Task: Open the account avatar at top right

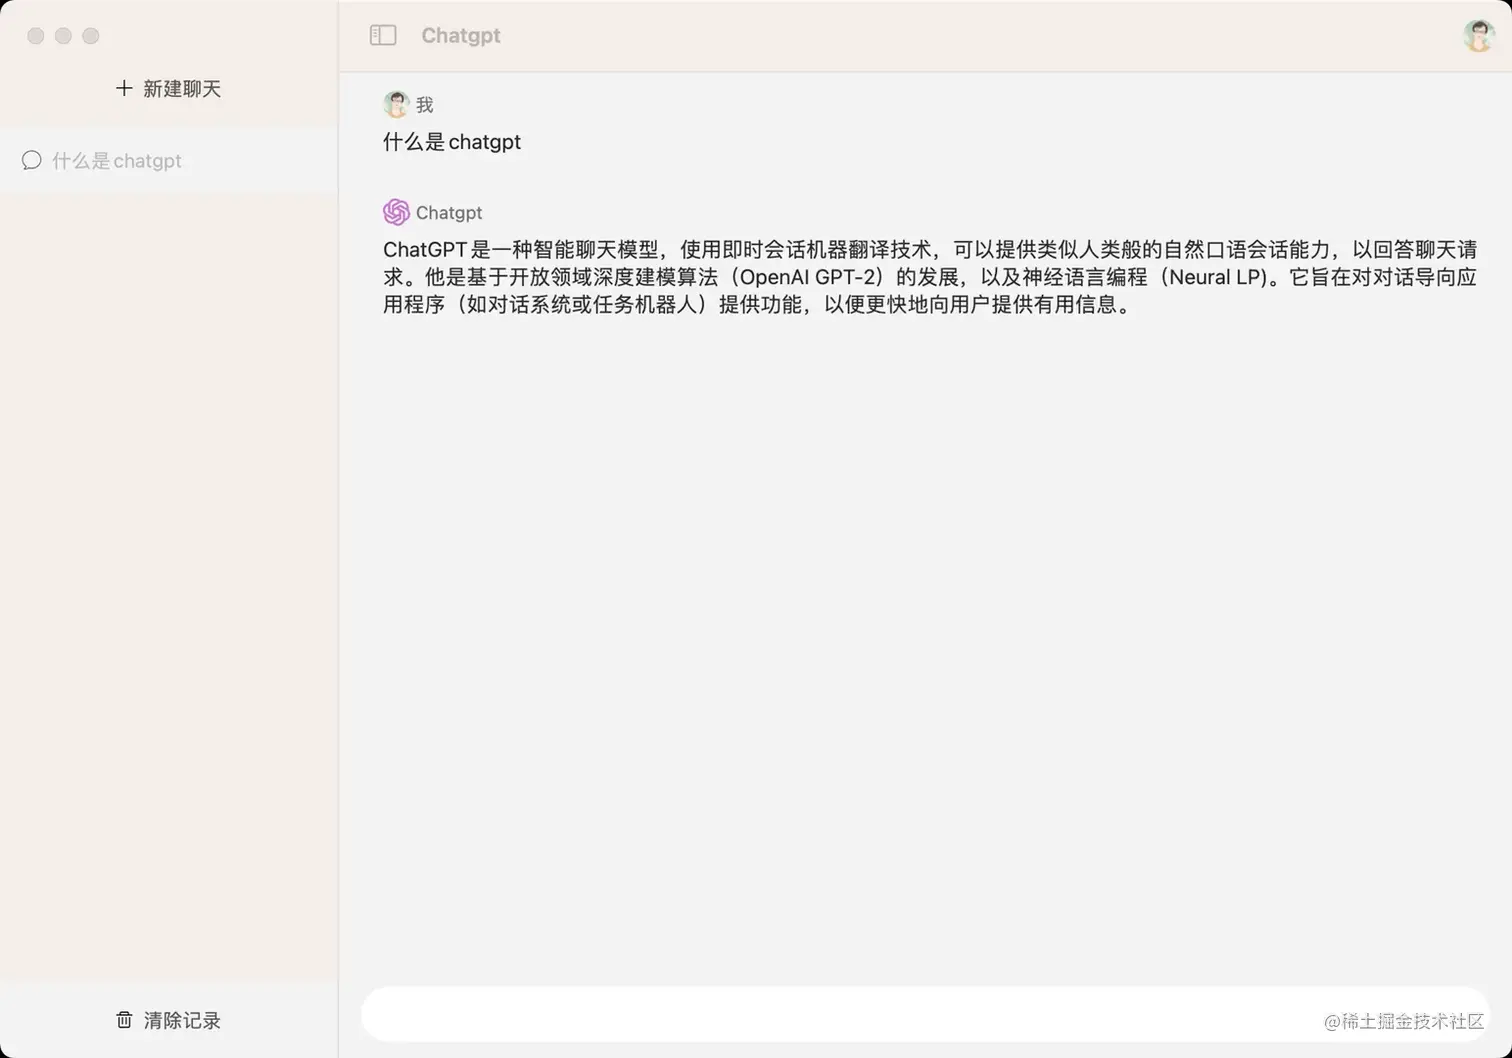Action: coord(1477,35)
